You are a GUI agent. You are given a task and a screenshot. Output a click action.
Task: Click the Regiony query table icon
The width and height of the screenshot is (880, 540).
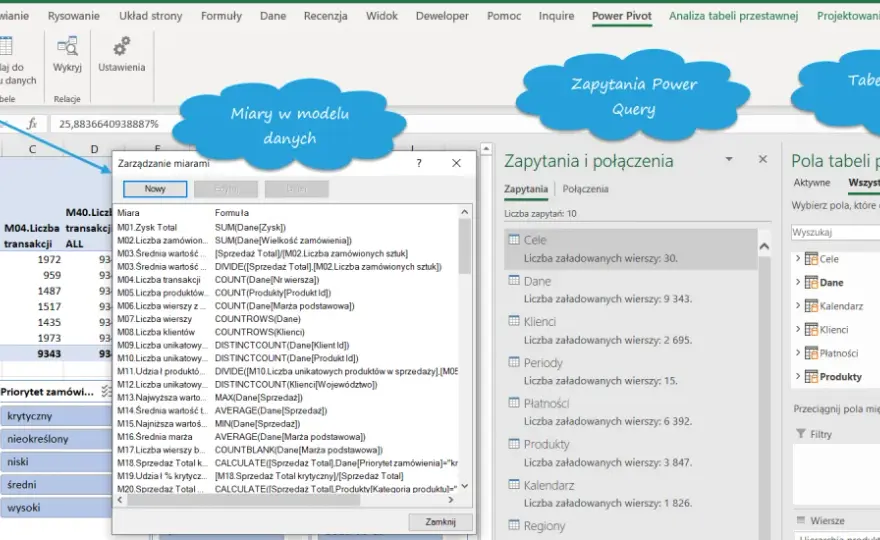514,525
